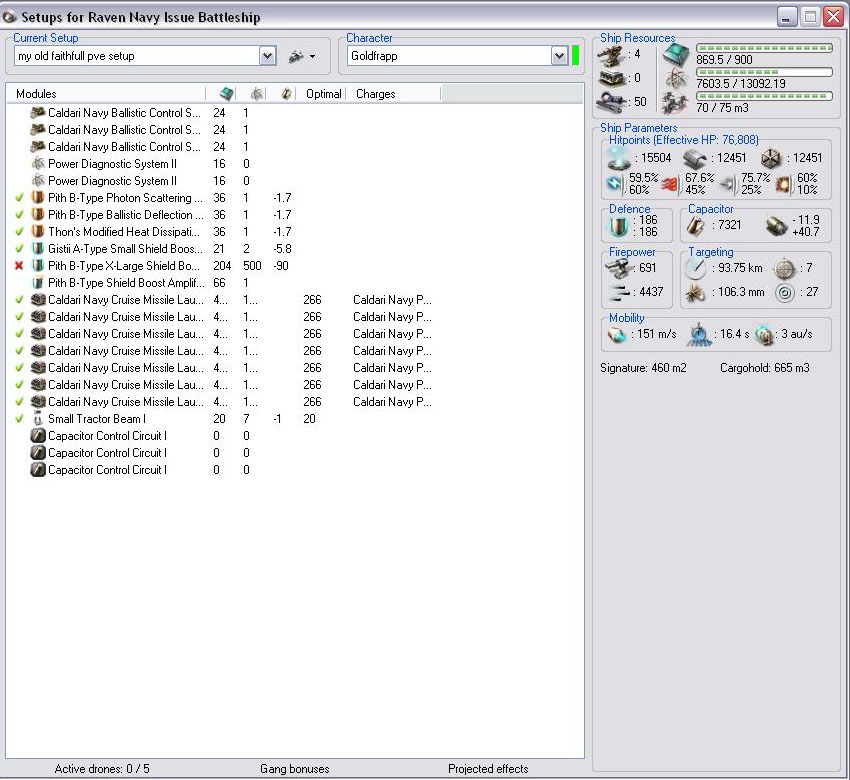Click the explosive resistance icon 60%
850x780 pixels.
click(784, 184)
